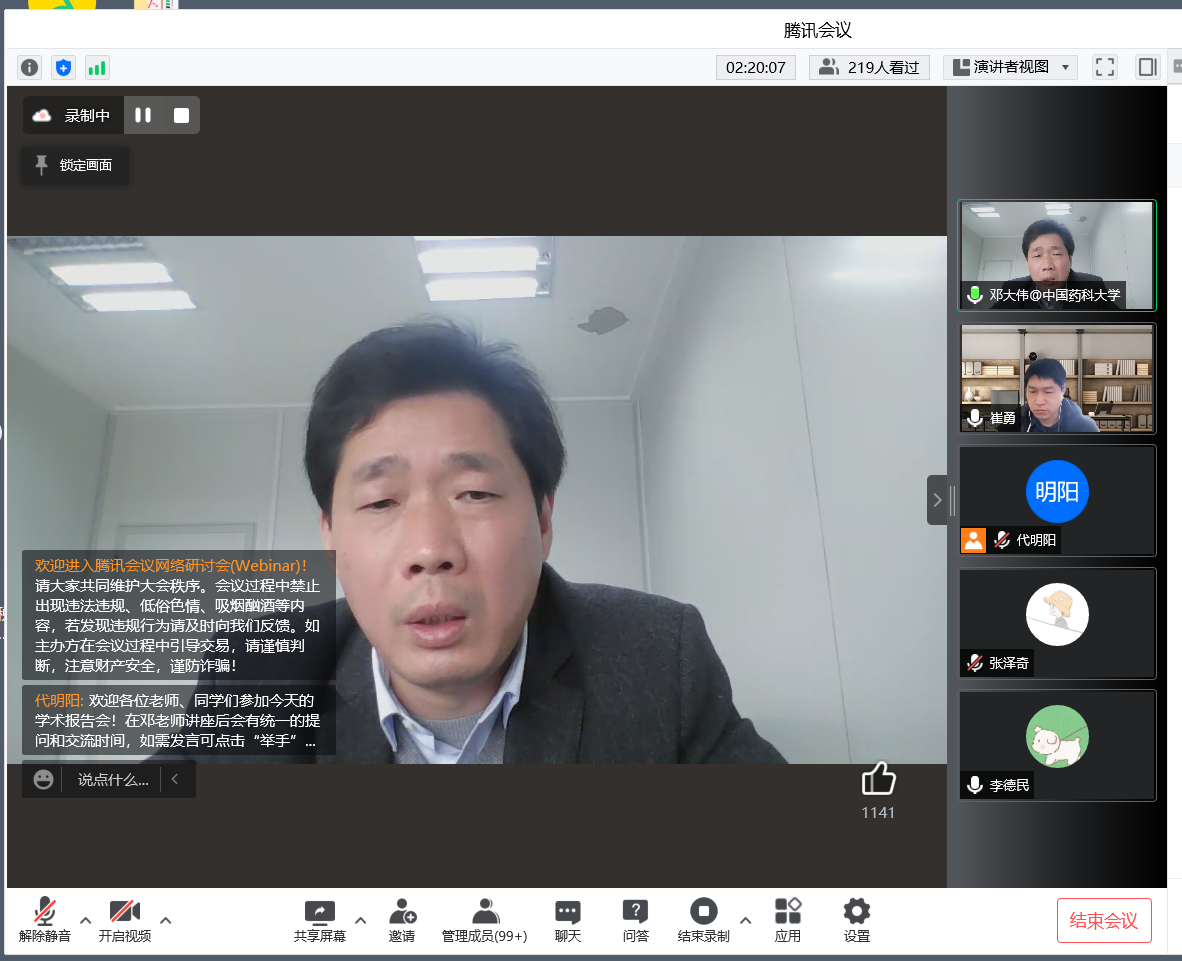The image size is (1182, 961).
Task: Open Settings (设置) gear
Action: point(856,918)
